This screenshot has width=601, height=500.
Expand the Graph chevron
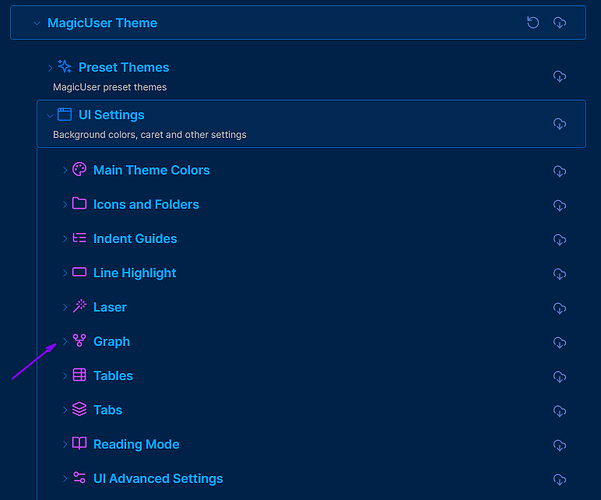[x=65, y=341]
